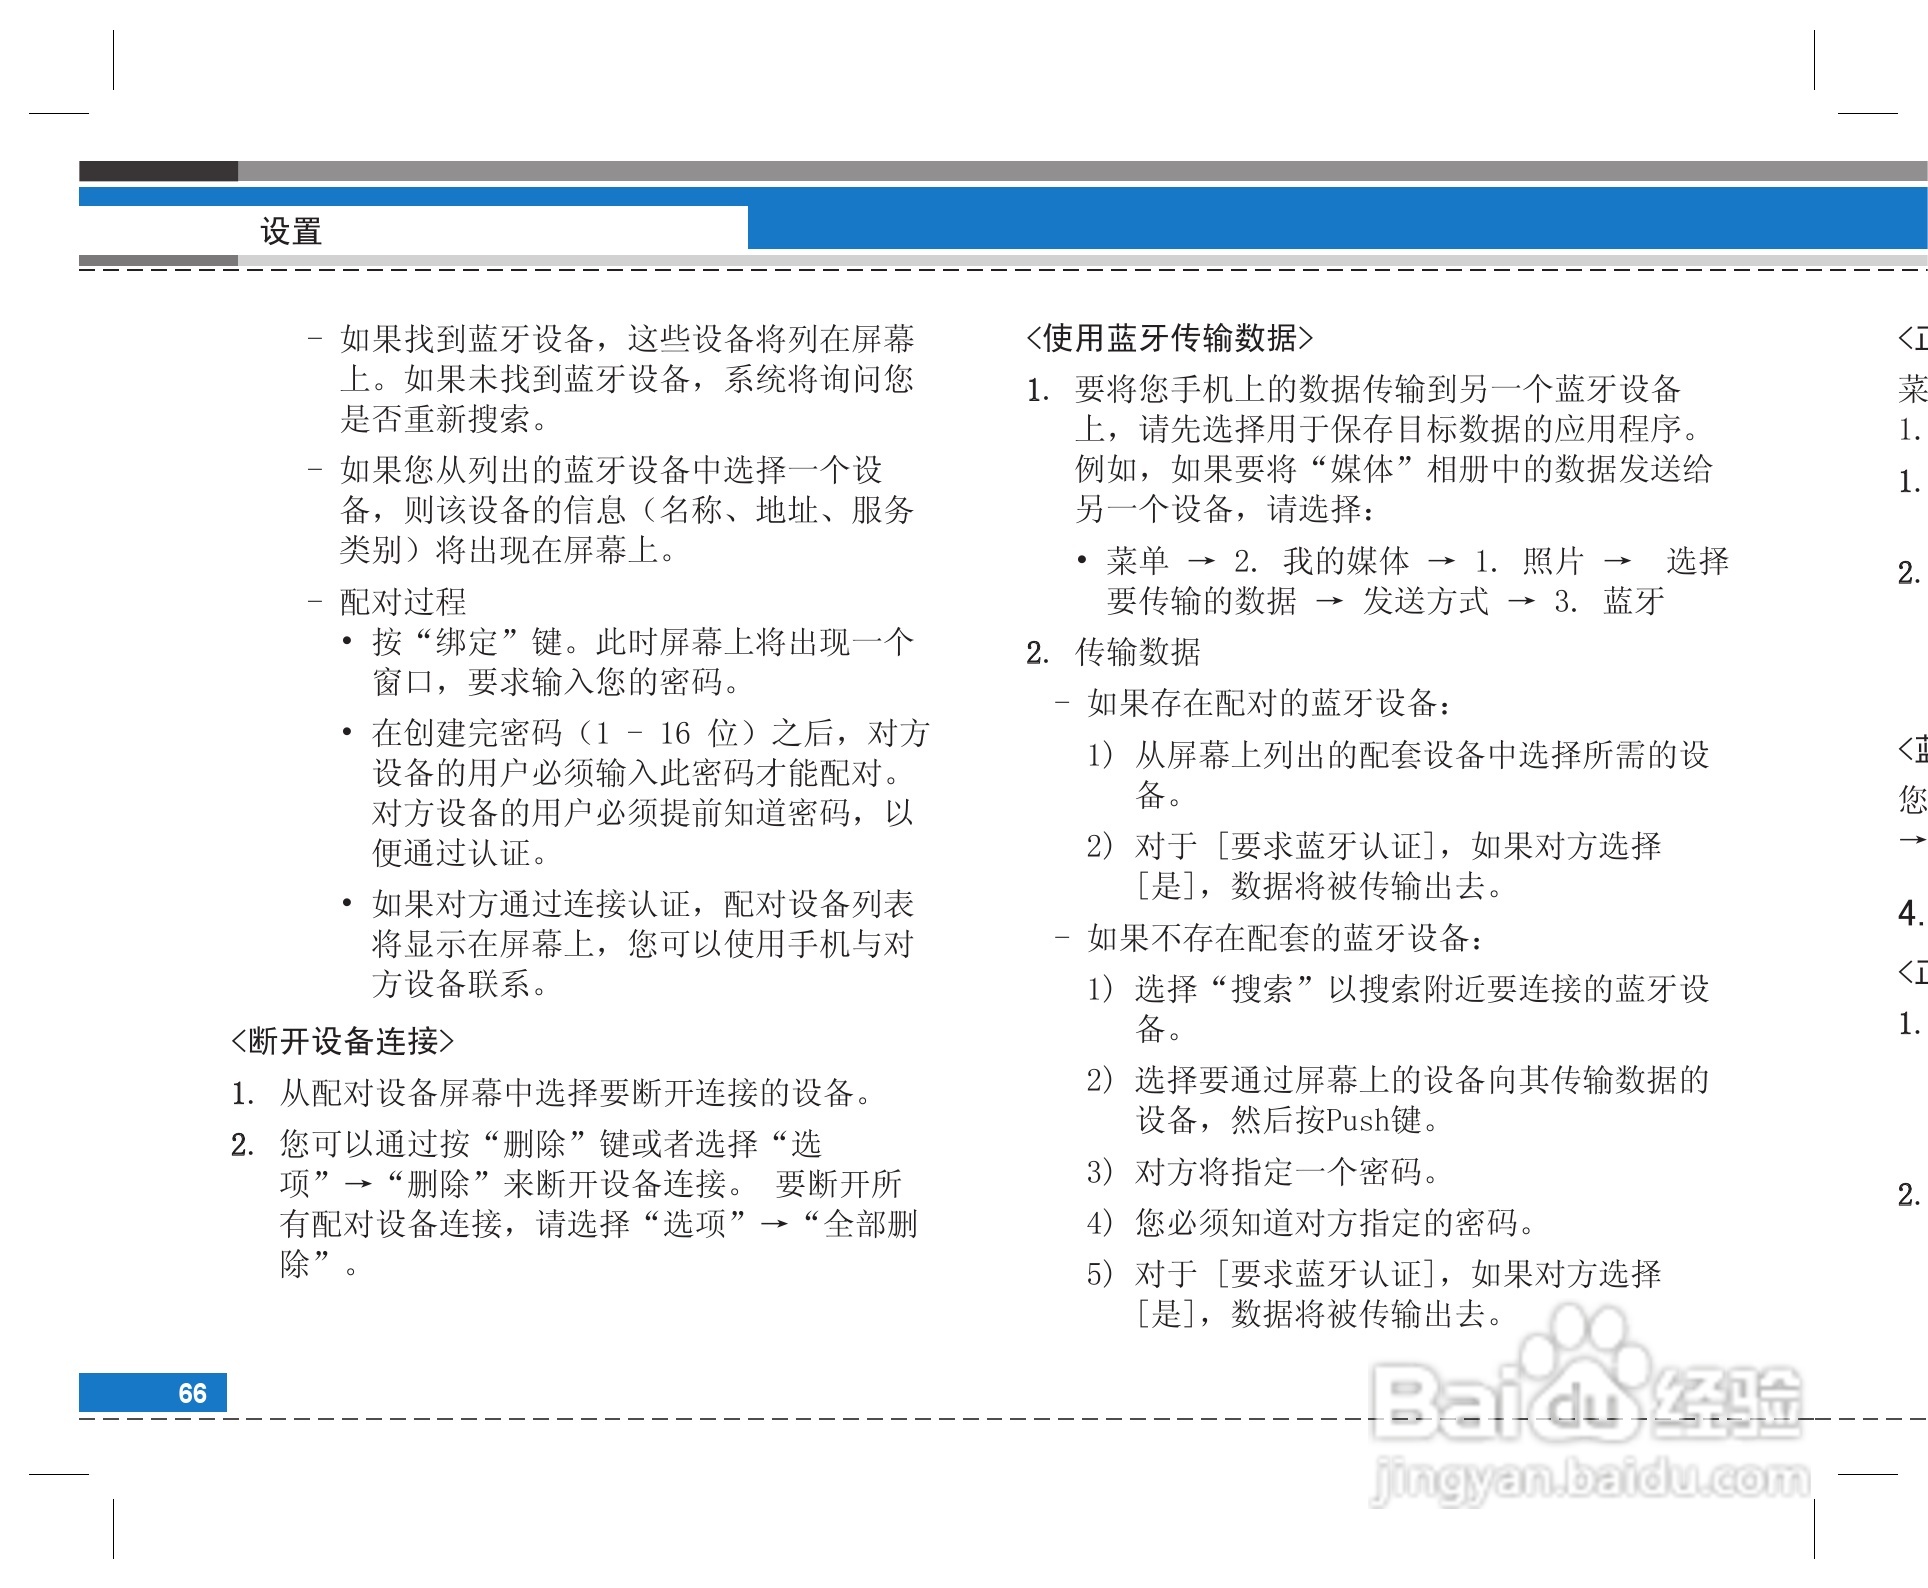The width and height of the screenshot is (1928, 1588).
Task: Click the <使用蓝牙传输数据> section heading
Action: 1169,338
